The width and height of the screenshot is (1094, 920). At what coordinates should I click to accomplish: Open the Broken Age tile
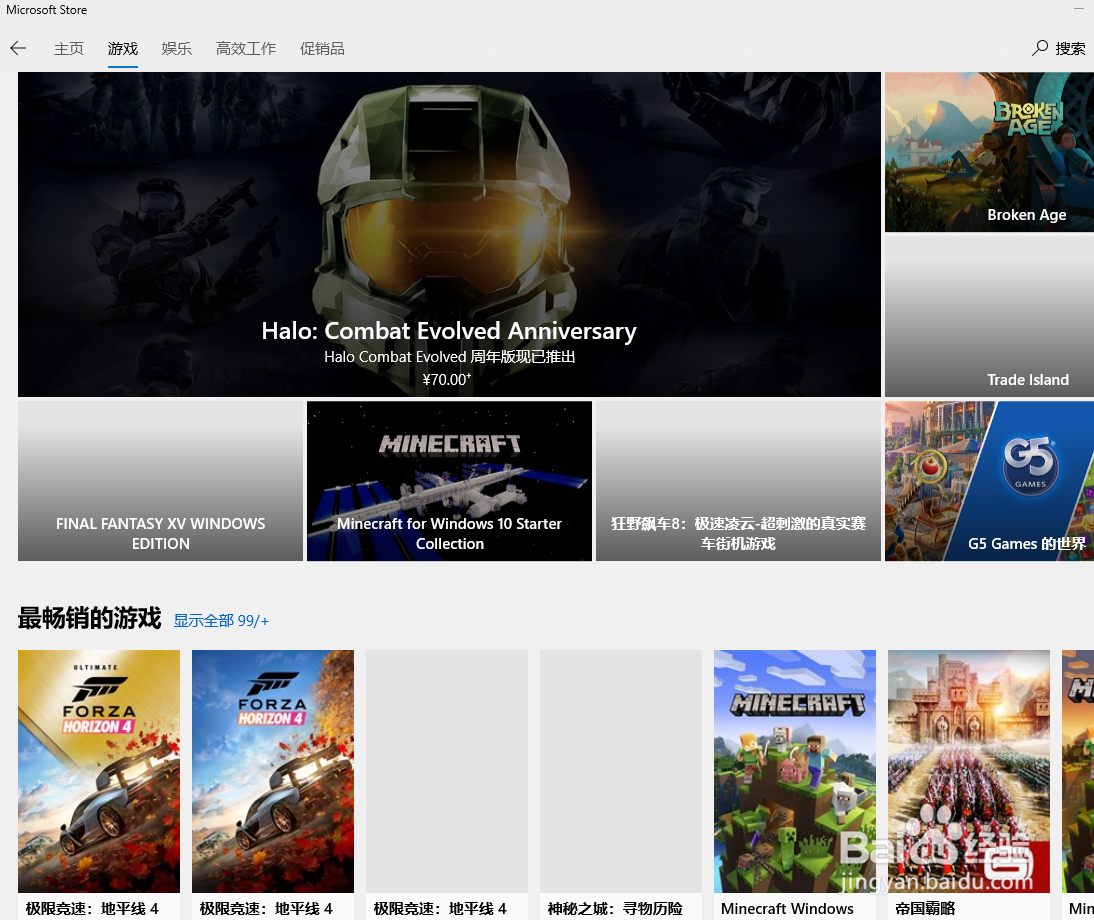point(989,152)
